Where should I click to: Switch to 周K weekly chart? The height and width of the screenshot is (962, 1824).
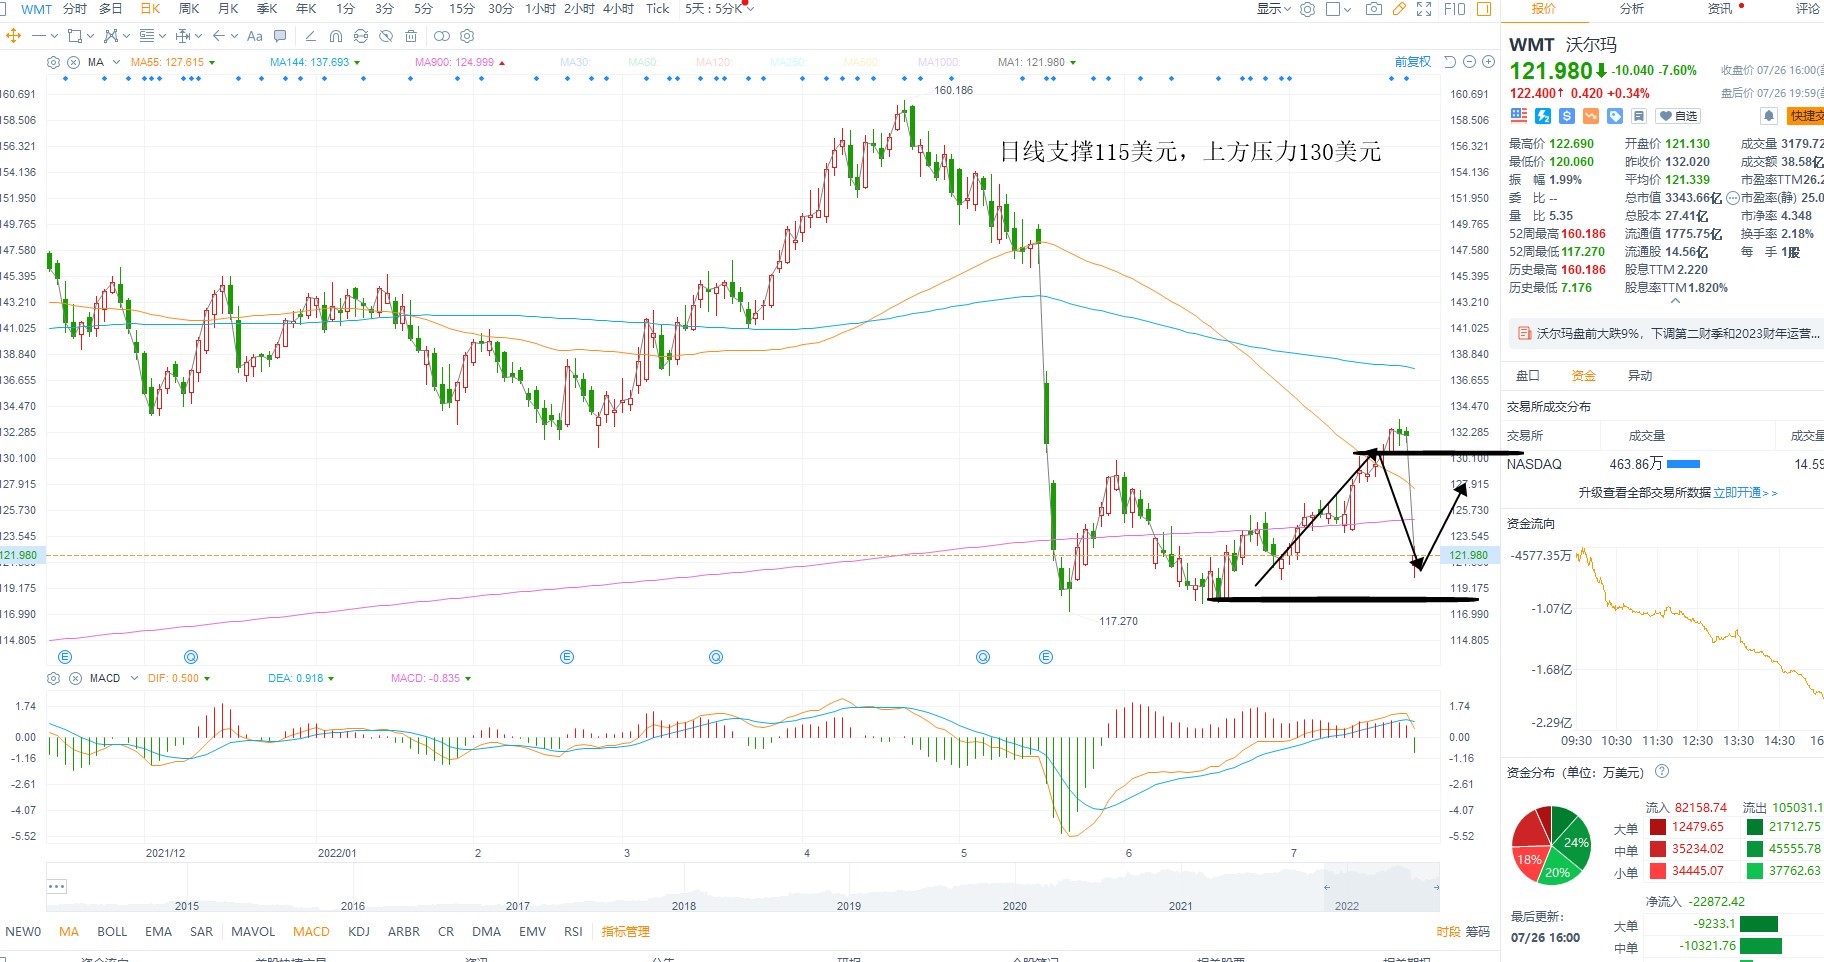(x=189, y=9)
